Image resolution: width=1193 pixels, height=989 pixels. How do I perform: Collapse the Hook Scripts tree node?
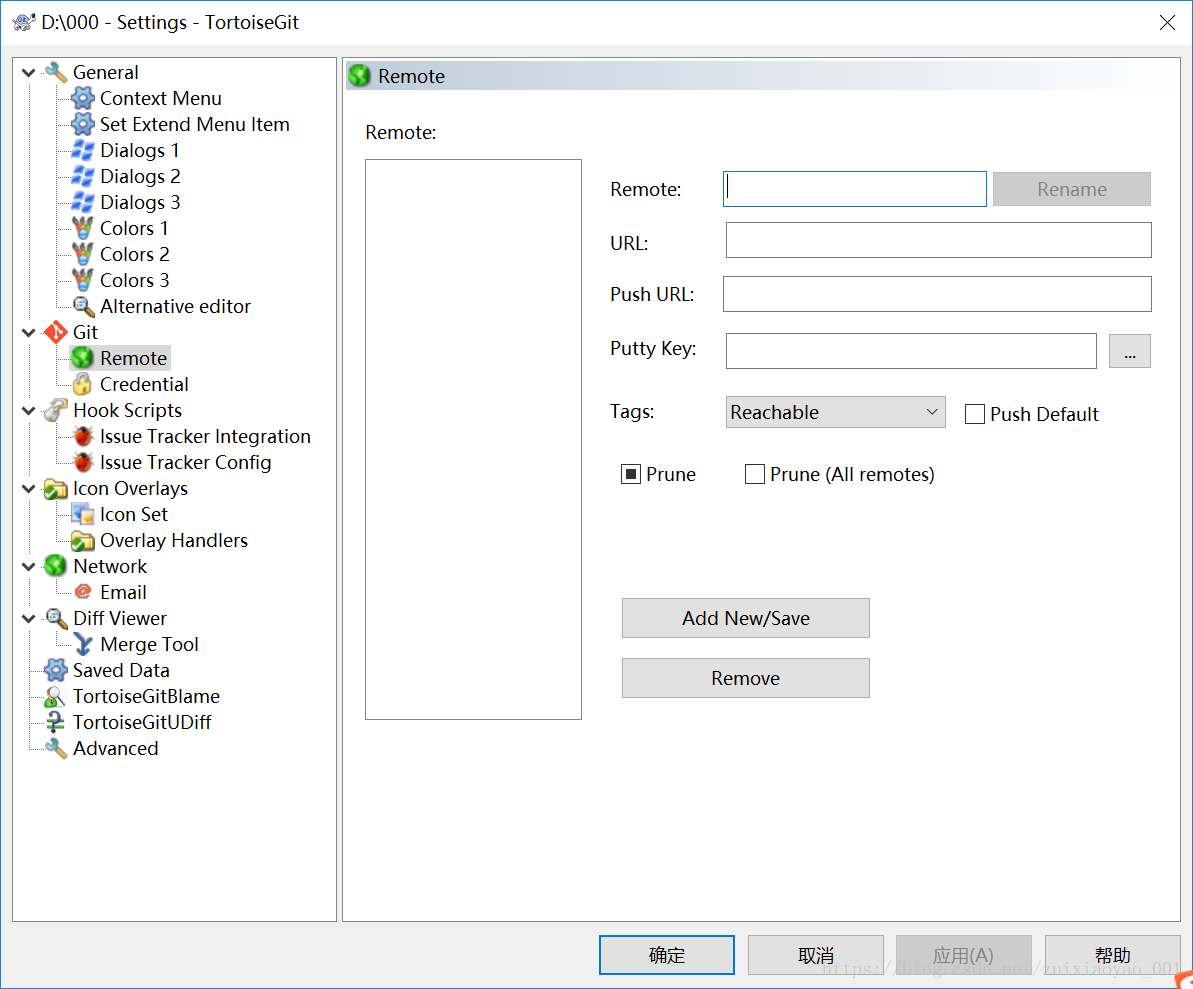(29, 411)
